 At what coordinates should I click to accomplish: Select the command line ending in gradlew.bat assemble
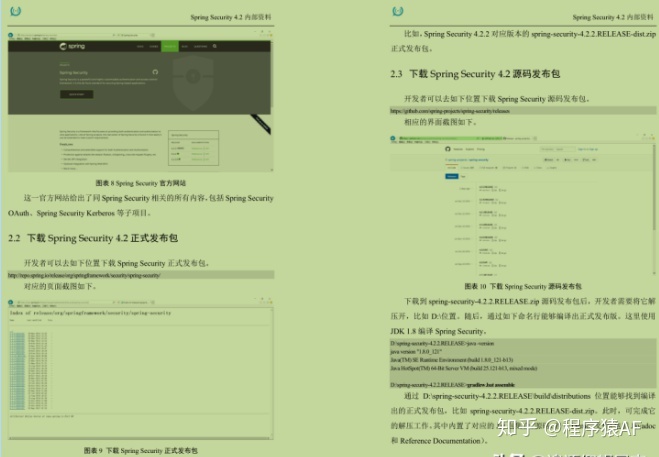453,385
